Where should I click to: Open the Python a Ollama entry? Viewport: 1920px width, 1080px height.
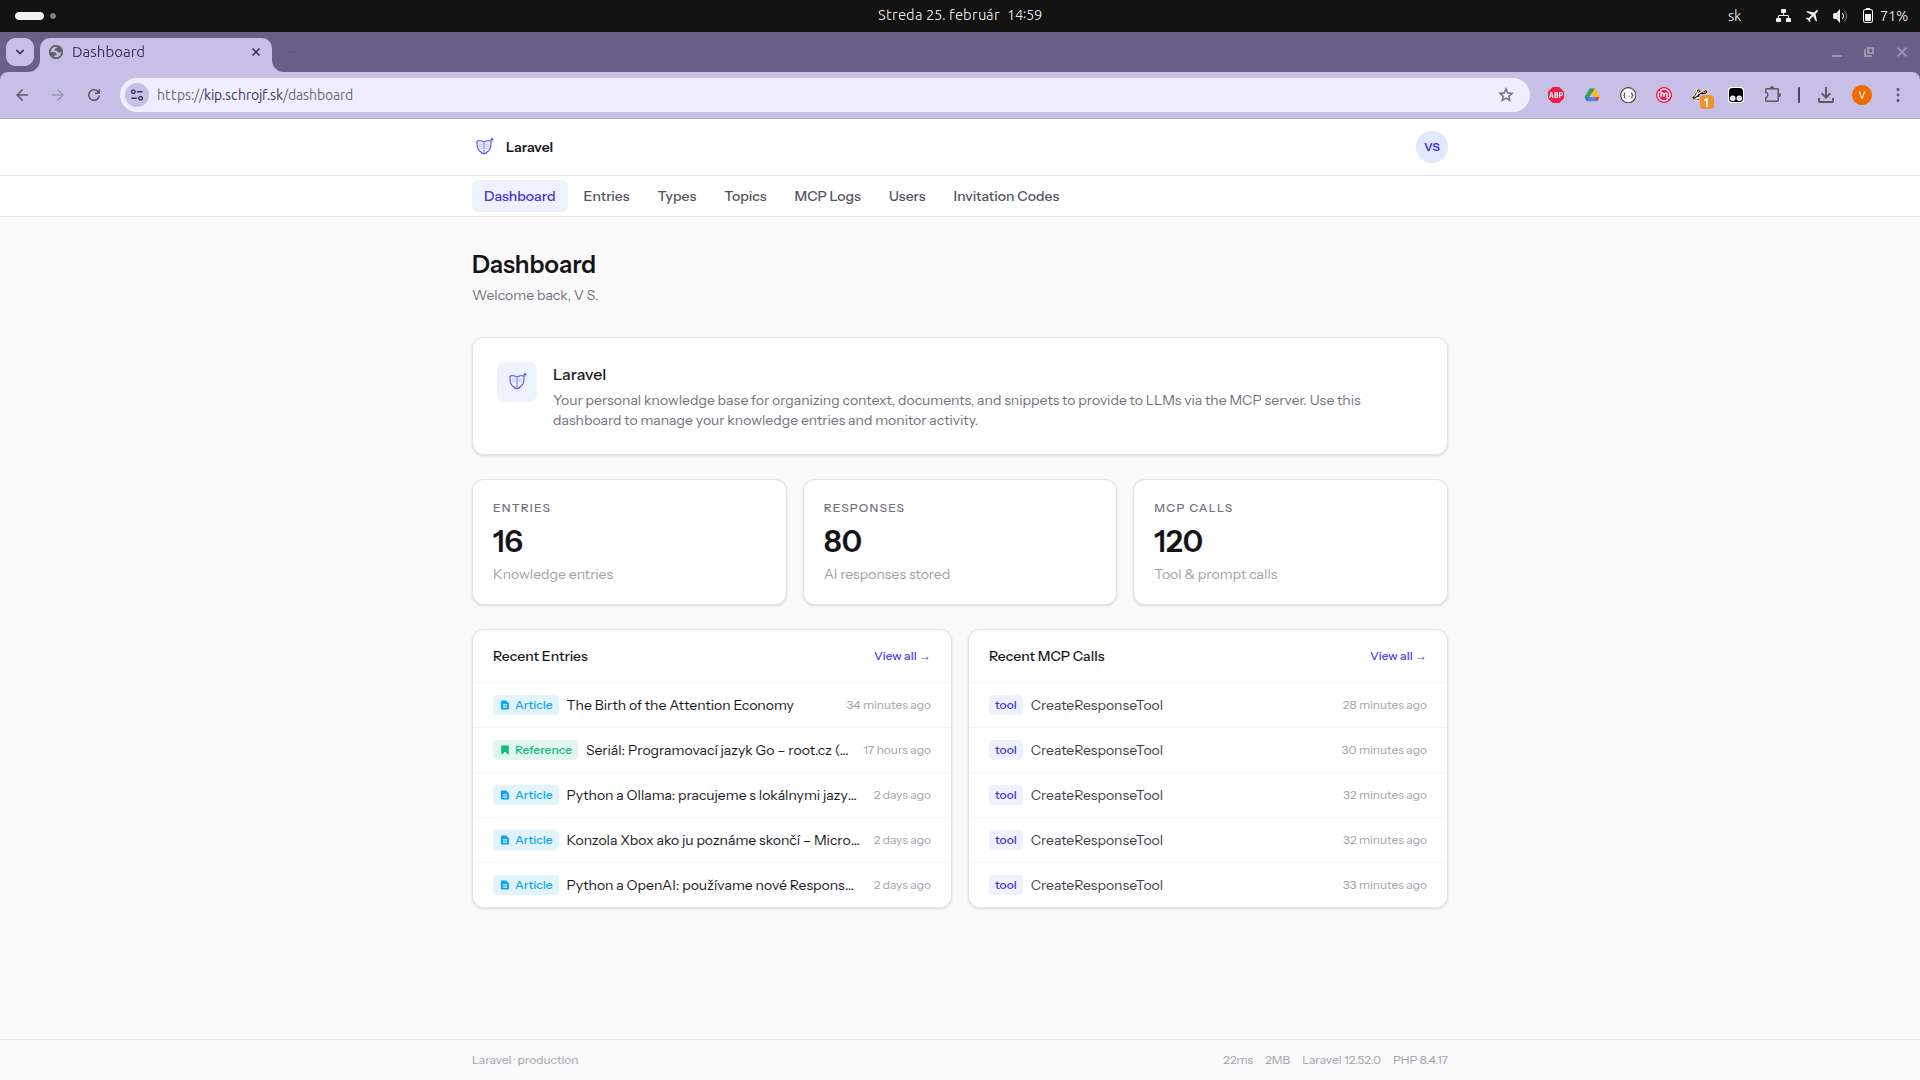(711, 795)
